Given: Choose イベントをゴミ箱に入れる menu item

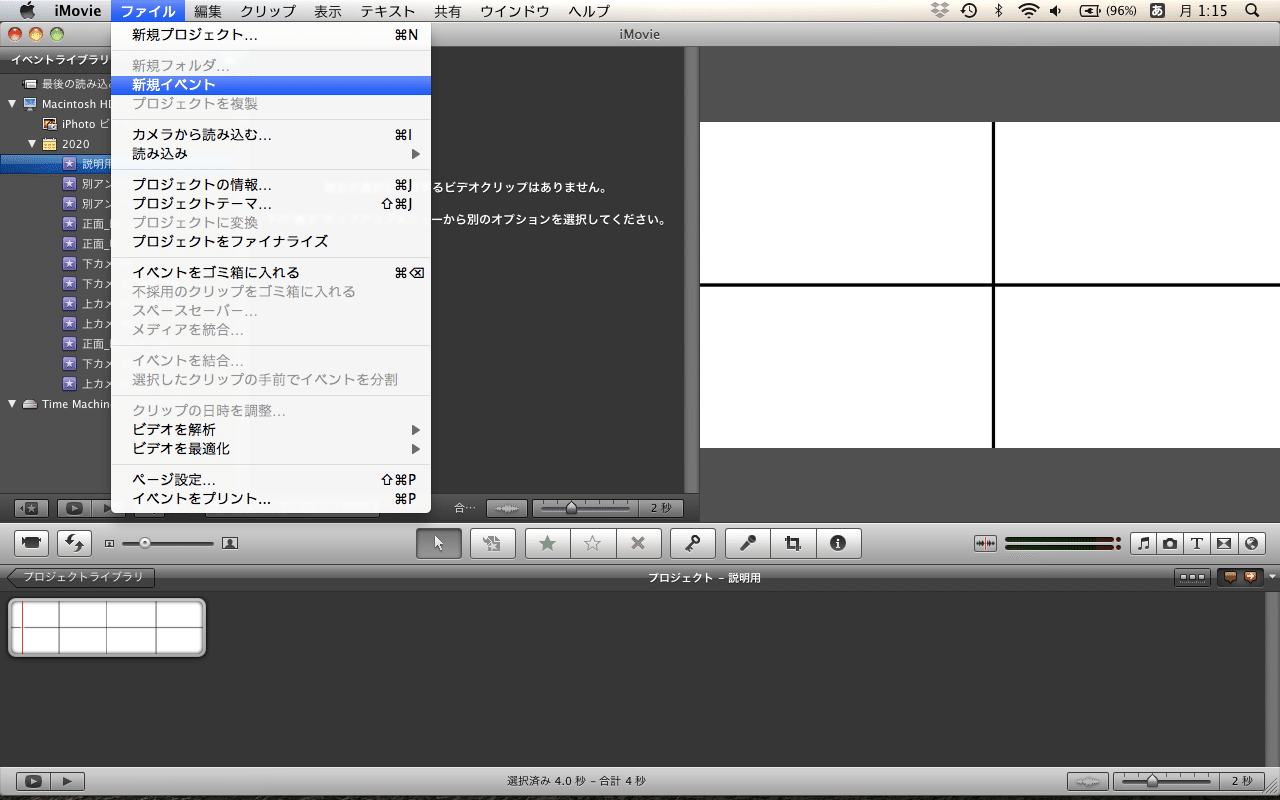Looking at the screenshot, I should (271, 272).
